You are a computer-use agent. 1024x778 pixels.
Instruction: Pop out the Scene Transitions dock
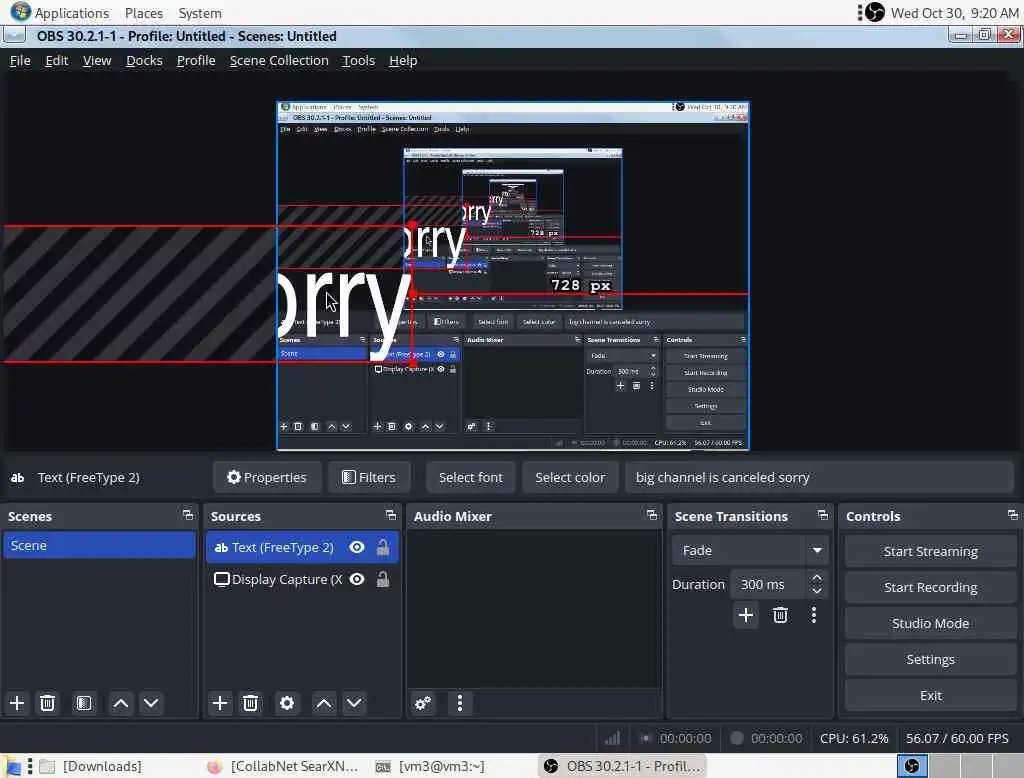[x=823, y=515]
